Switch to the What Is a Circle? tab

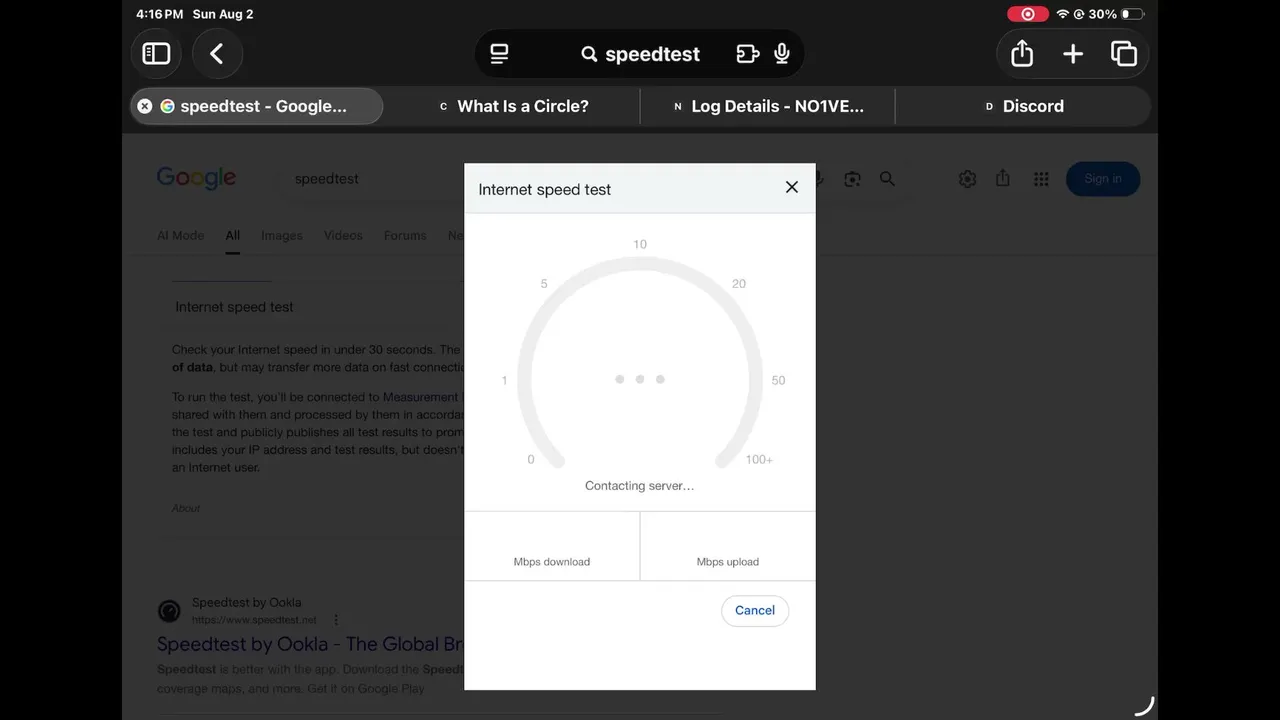pos(513,106)
